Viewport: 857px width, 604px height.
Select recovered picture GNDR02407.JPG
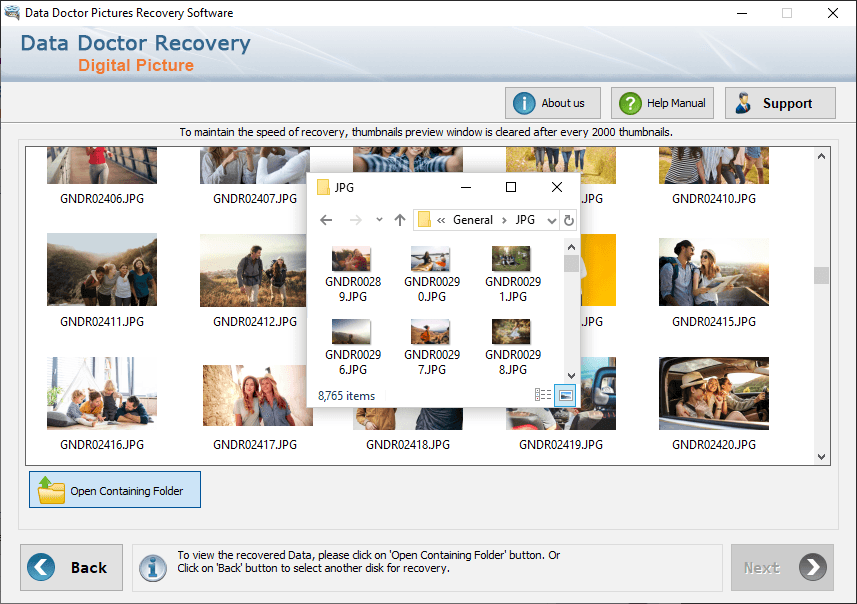click(255, 165)
